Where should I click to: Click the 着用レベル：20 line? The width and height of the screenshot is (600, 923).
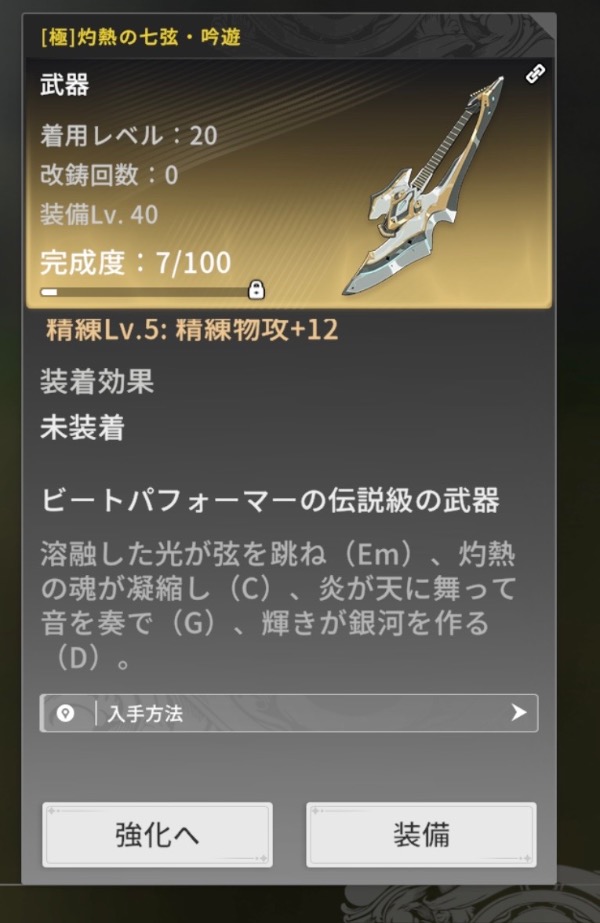(x=129, y=136)
